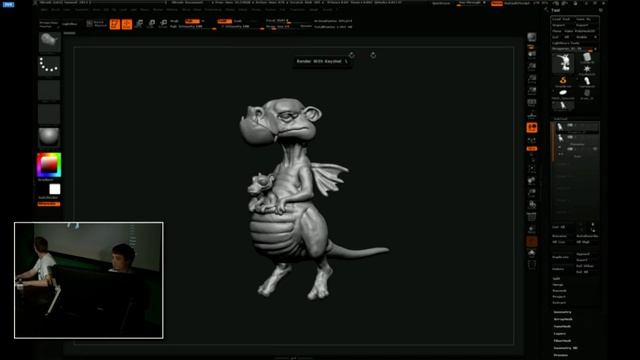Expand the Geometry sub-palette

(562, 312)
